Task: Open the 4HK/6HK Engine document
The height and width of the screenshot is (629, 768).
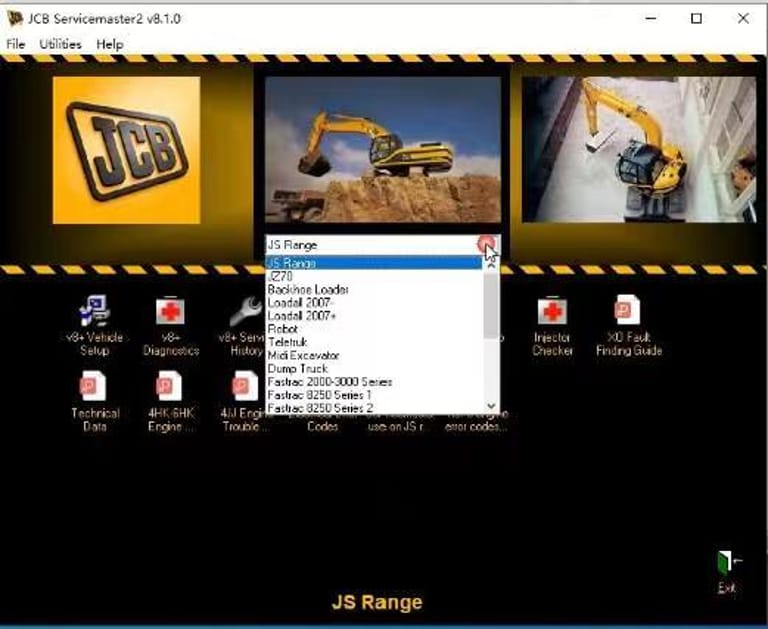Action: [170, 388]
